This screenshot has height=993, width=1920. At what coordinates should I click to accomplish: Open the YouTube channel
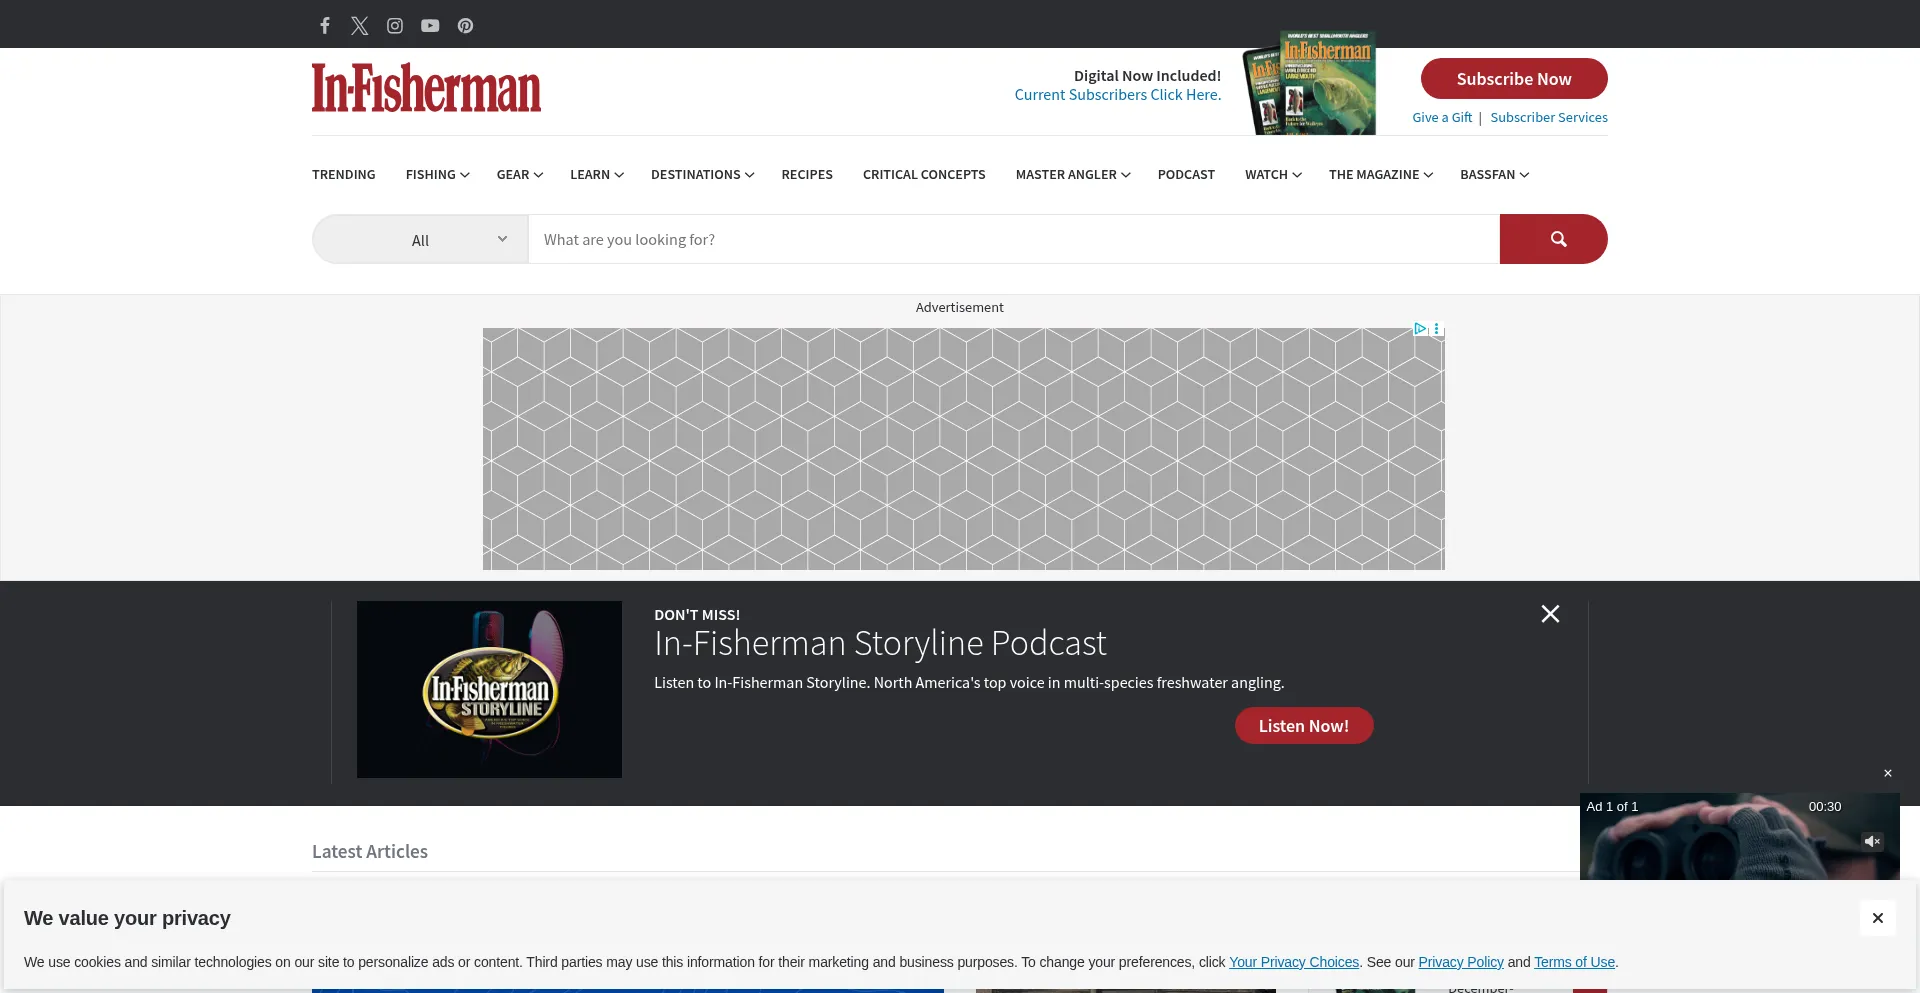pos(429,25)
